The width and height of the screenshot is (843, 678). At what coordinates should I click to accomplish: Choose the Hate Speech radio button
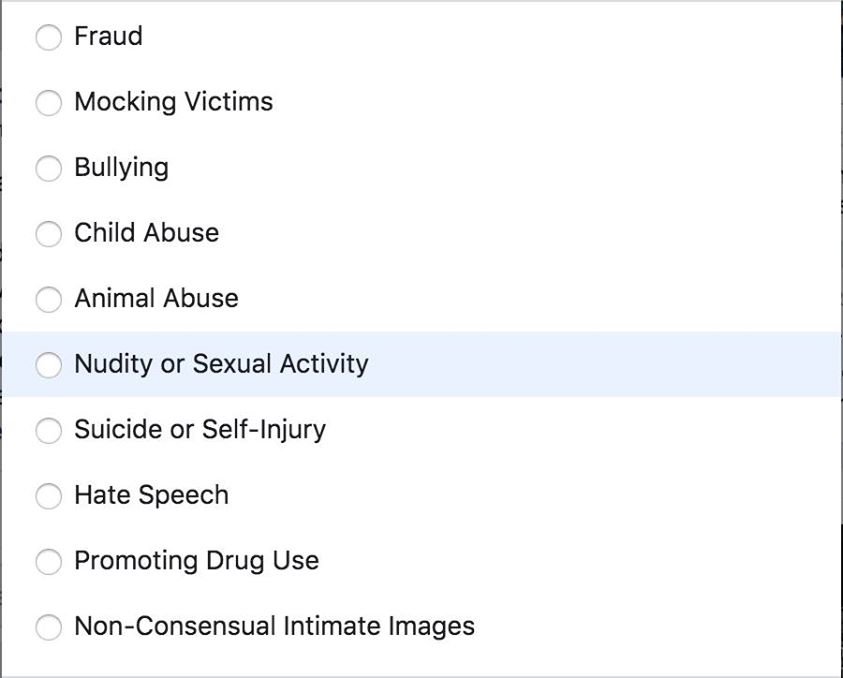pyautogui.click(x=48, y=496)
